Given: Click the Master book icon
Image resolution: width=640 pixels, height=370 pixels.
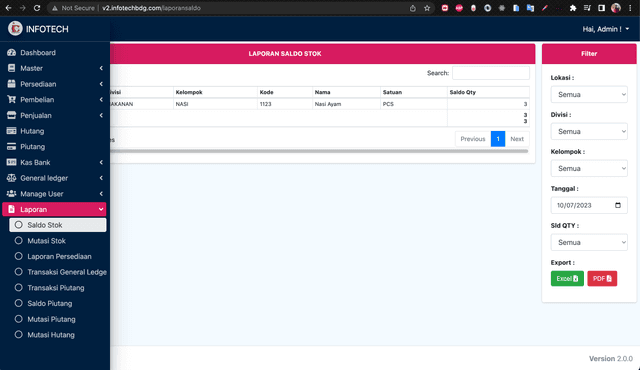Looking at the screenshot, I should (11, 68).
